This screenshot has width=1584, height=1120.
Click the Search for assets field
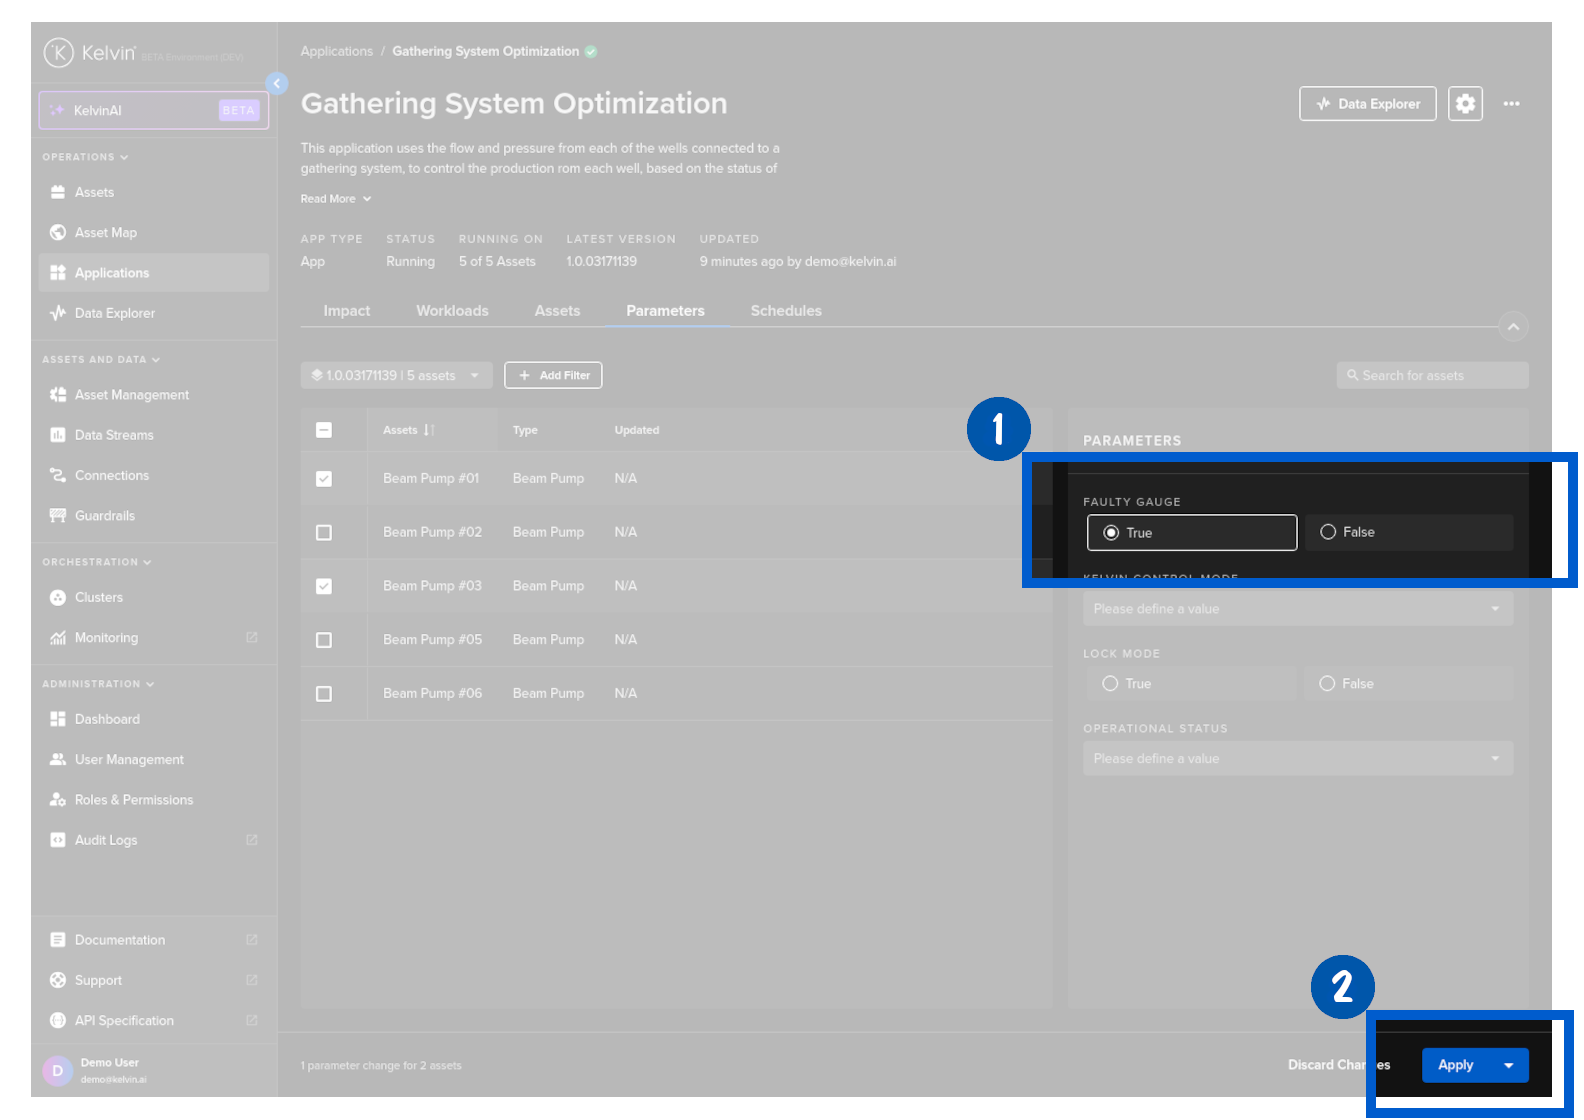[x=1432, y=376]
